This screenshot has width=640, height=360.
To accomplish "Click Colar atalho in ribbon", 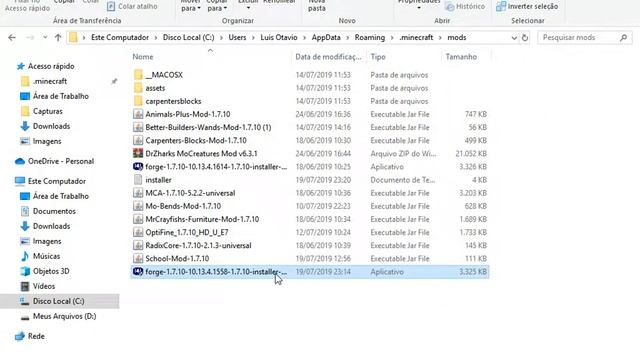I will tap(132, 6).
